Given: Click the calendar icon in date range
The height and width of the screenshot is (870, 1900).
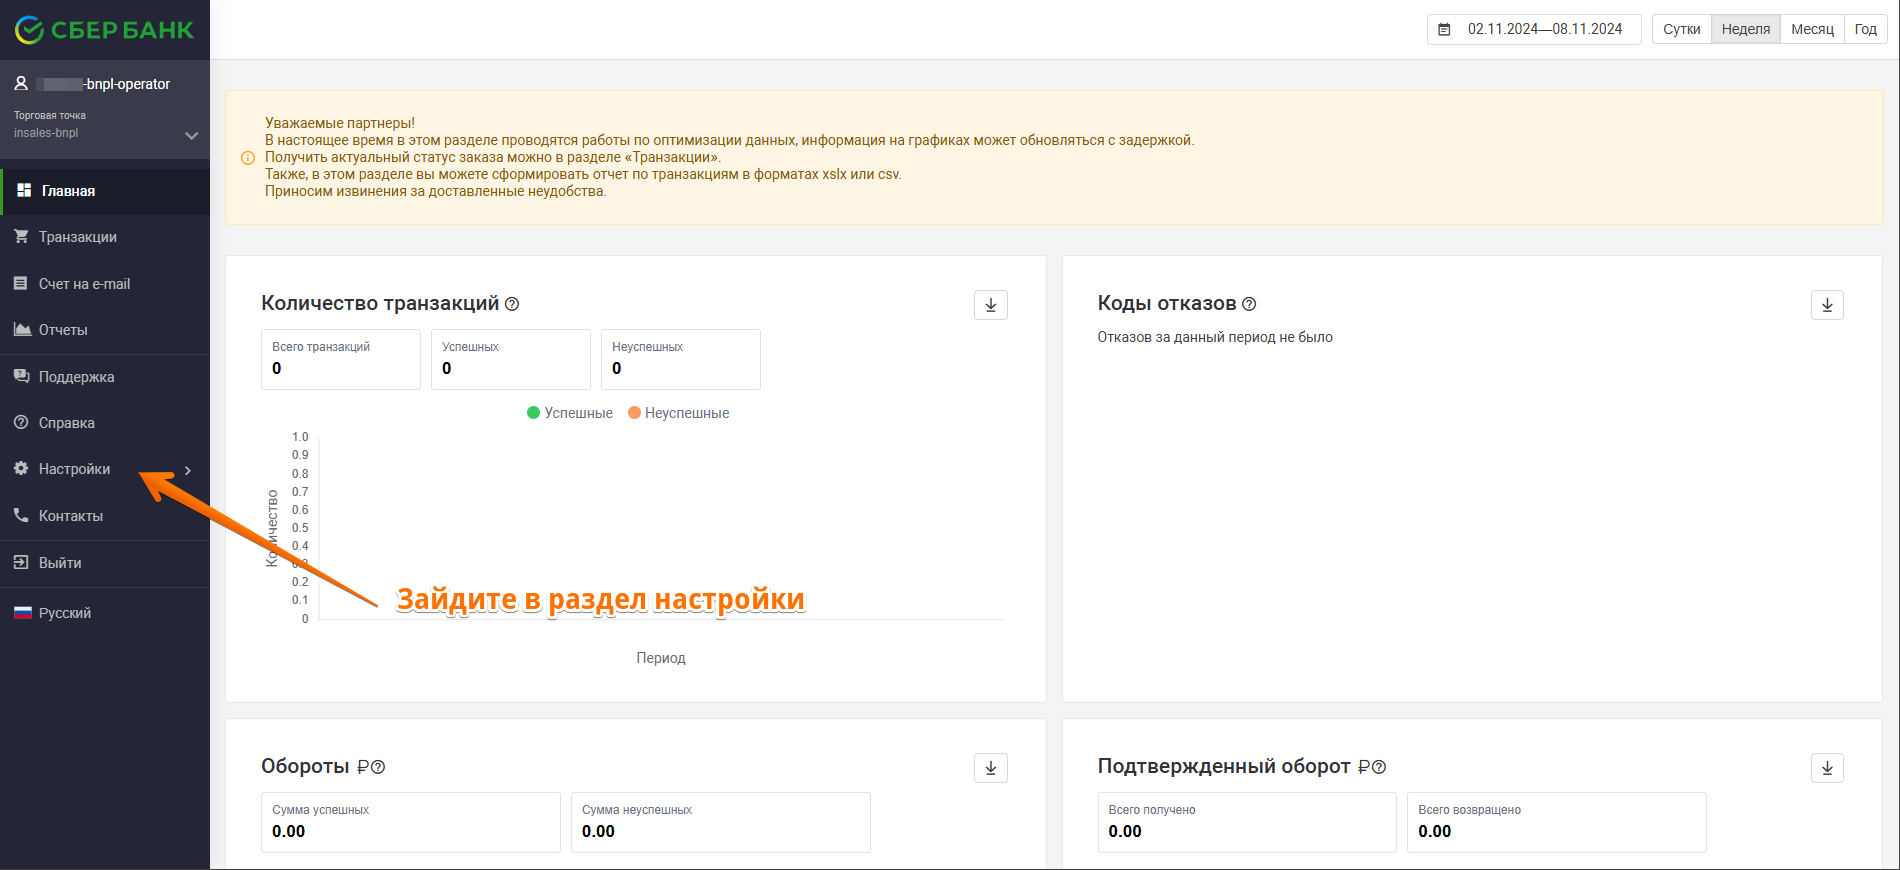Looking at the screenshot, I should click(1444, 30).
